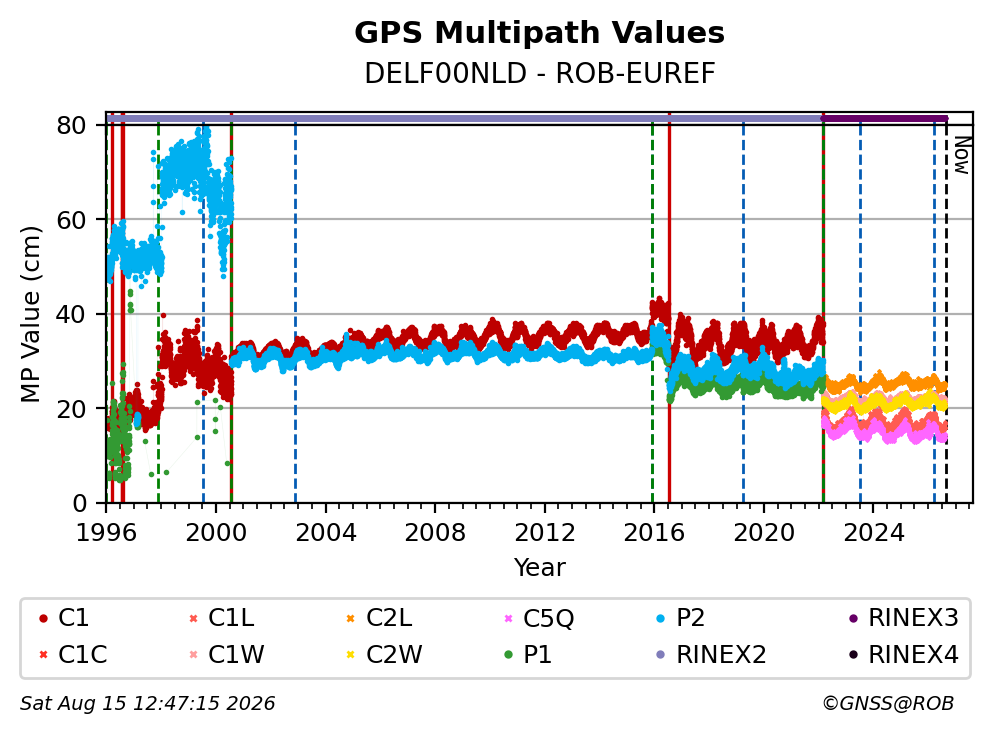Click the MP Value (cm) y-axis label
Viewport: 992px width, 734px height.
click(30, 314)
